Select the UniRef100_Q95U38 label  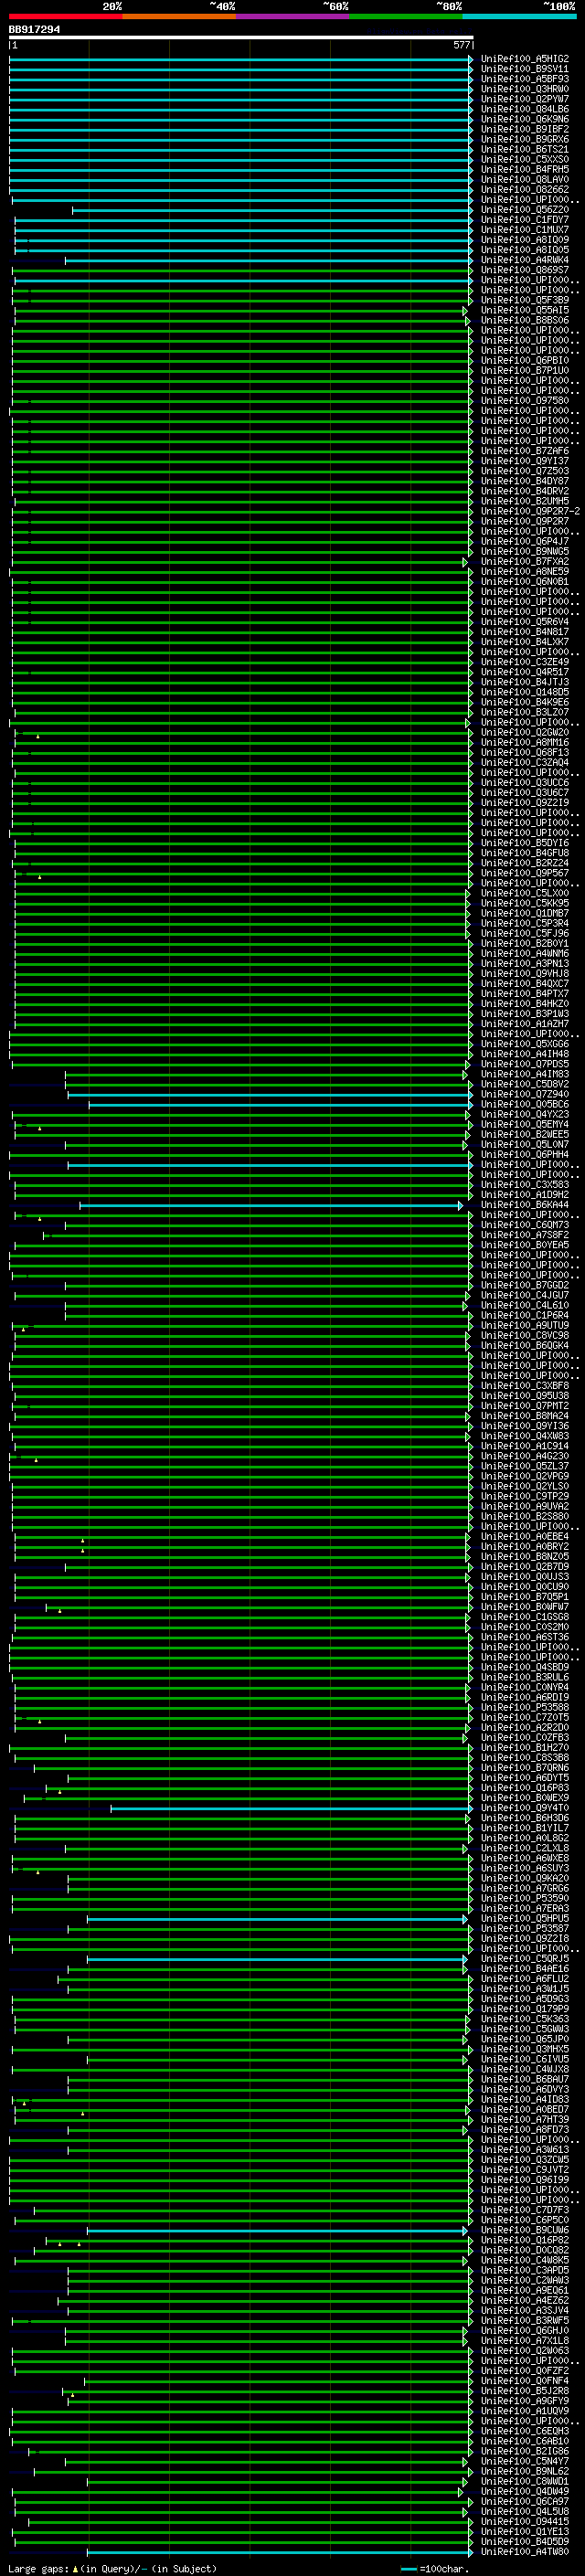pyautogui.click(x=525, y=1396)
